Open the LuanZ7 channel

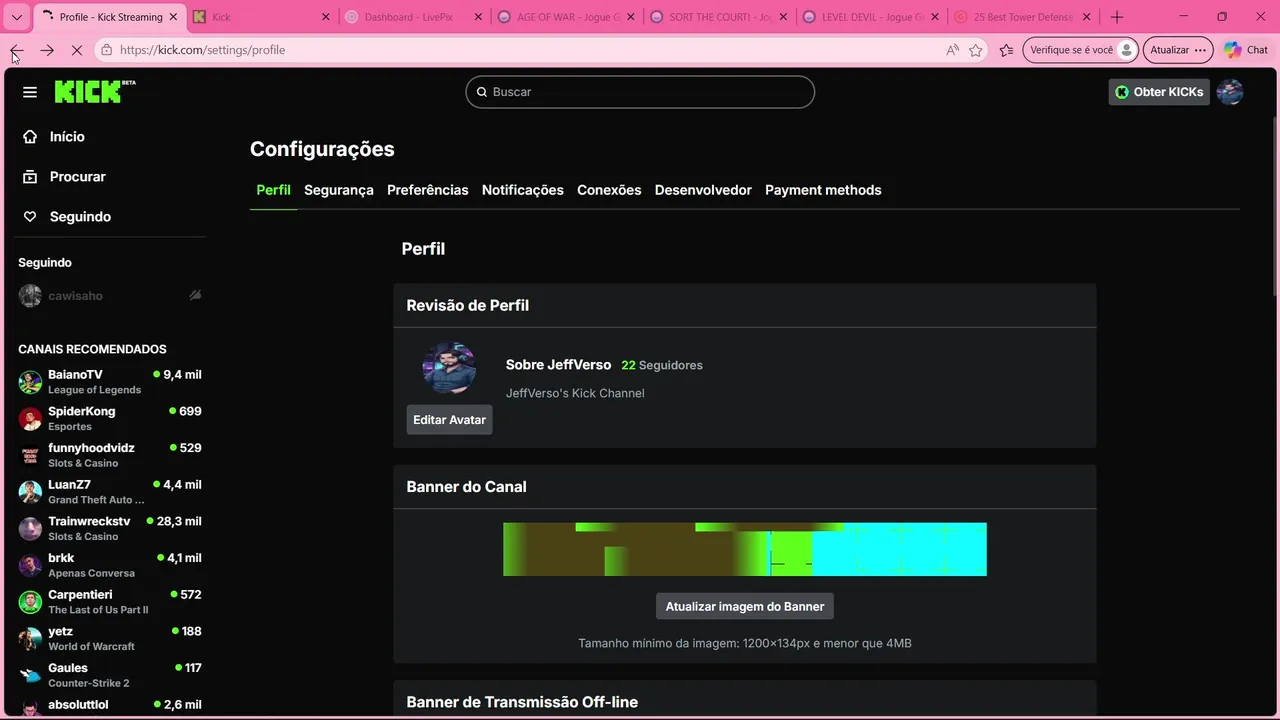(x=69, y=485)
